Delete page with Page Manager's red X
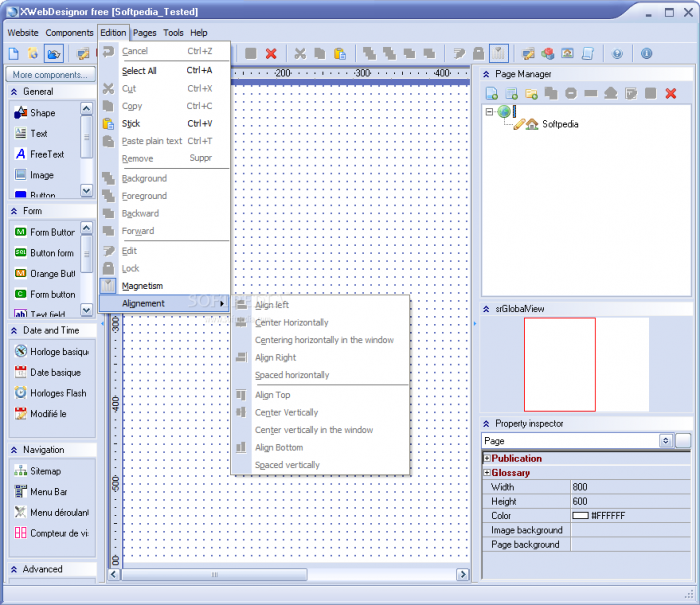700x605 pixels. pyautogui.click(x=671, y=93)
